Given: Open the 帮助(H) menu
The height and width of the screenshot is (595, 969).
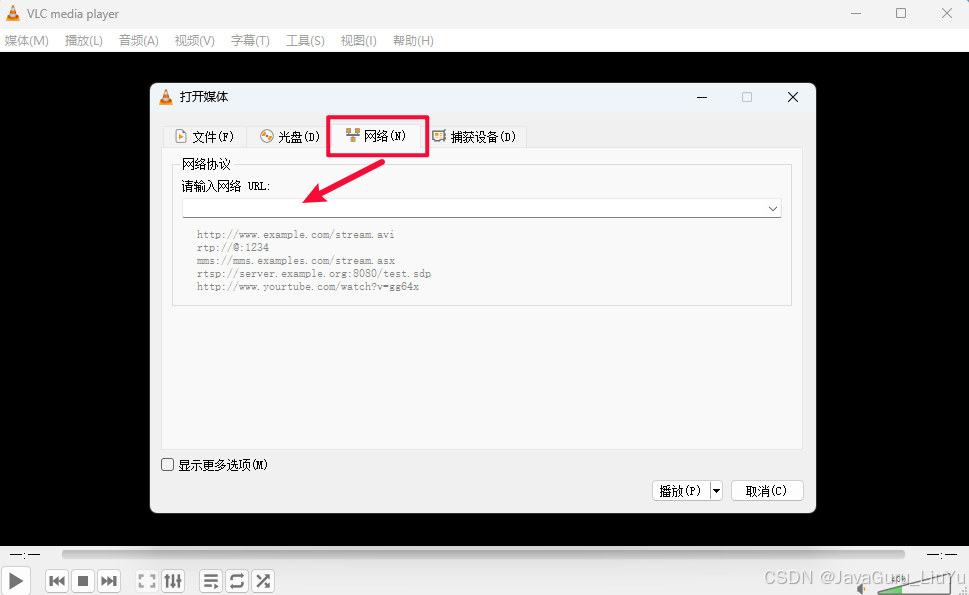Looking at the screenshot, I should pos(413,41).
